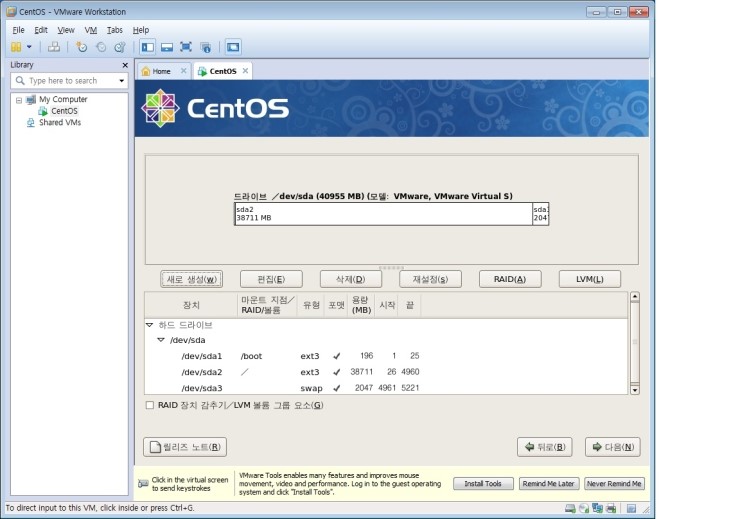
Task: Open the VM menu
Action: 91,30
